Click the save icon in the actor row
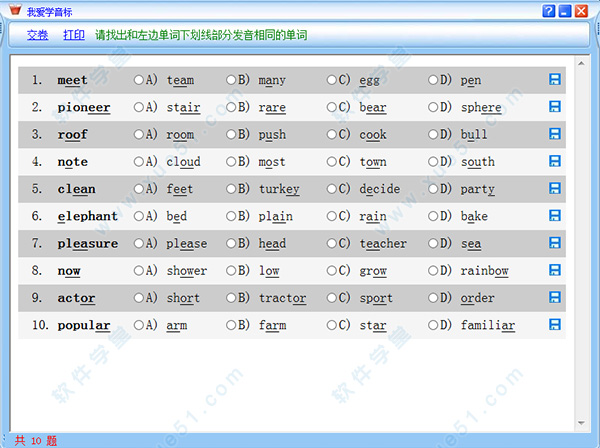Screen dimensions: 600x448 [x=554, y=297]
